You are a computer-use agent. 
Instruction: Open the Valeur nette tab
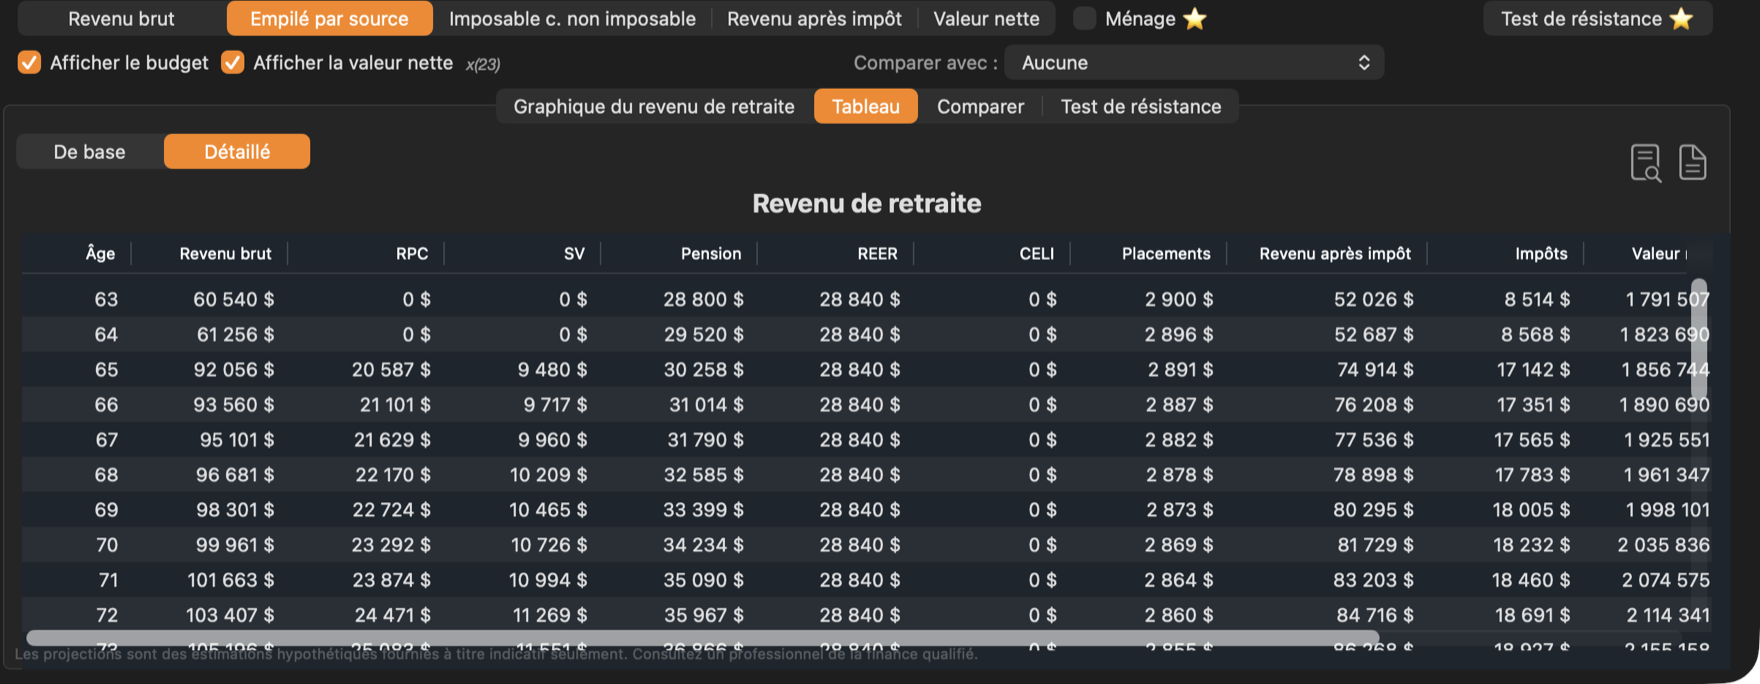[x=986, y=18]
